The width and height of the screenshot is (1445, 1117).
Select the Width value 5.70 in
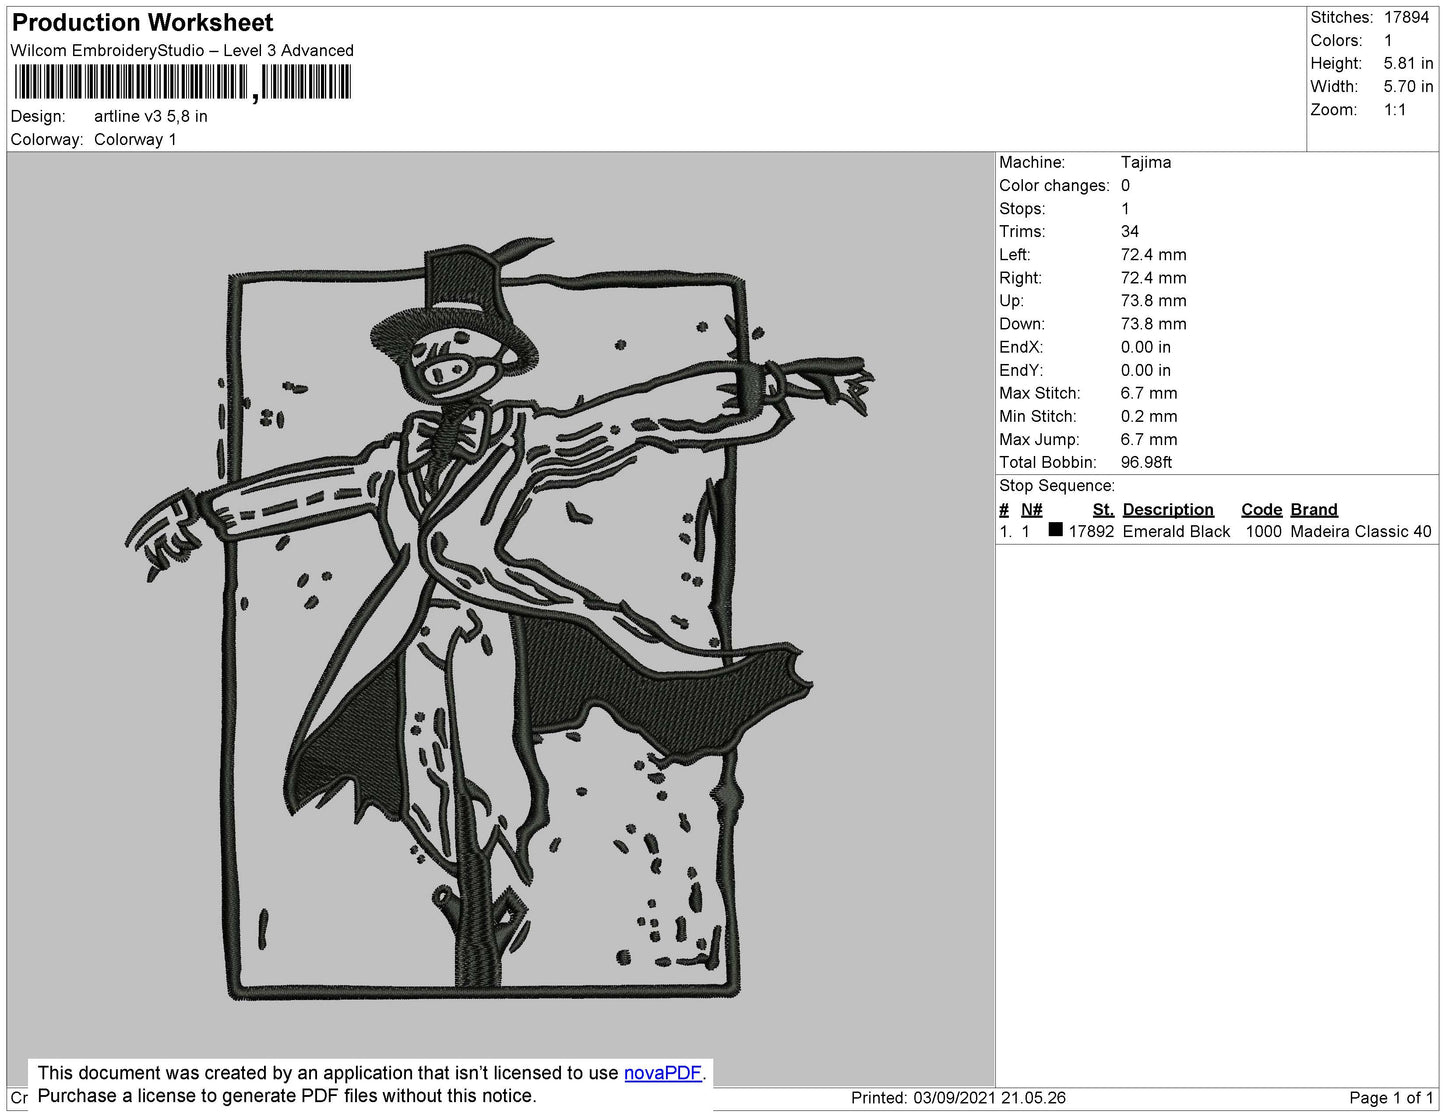click(1408, 87)
